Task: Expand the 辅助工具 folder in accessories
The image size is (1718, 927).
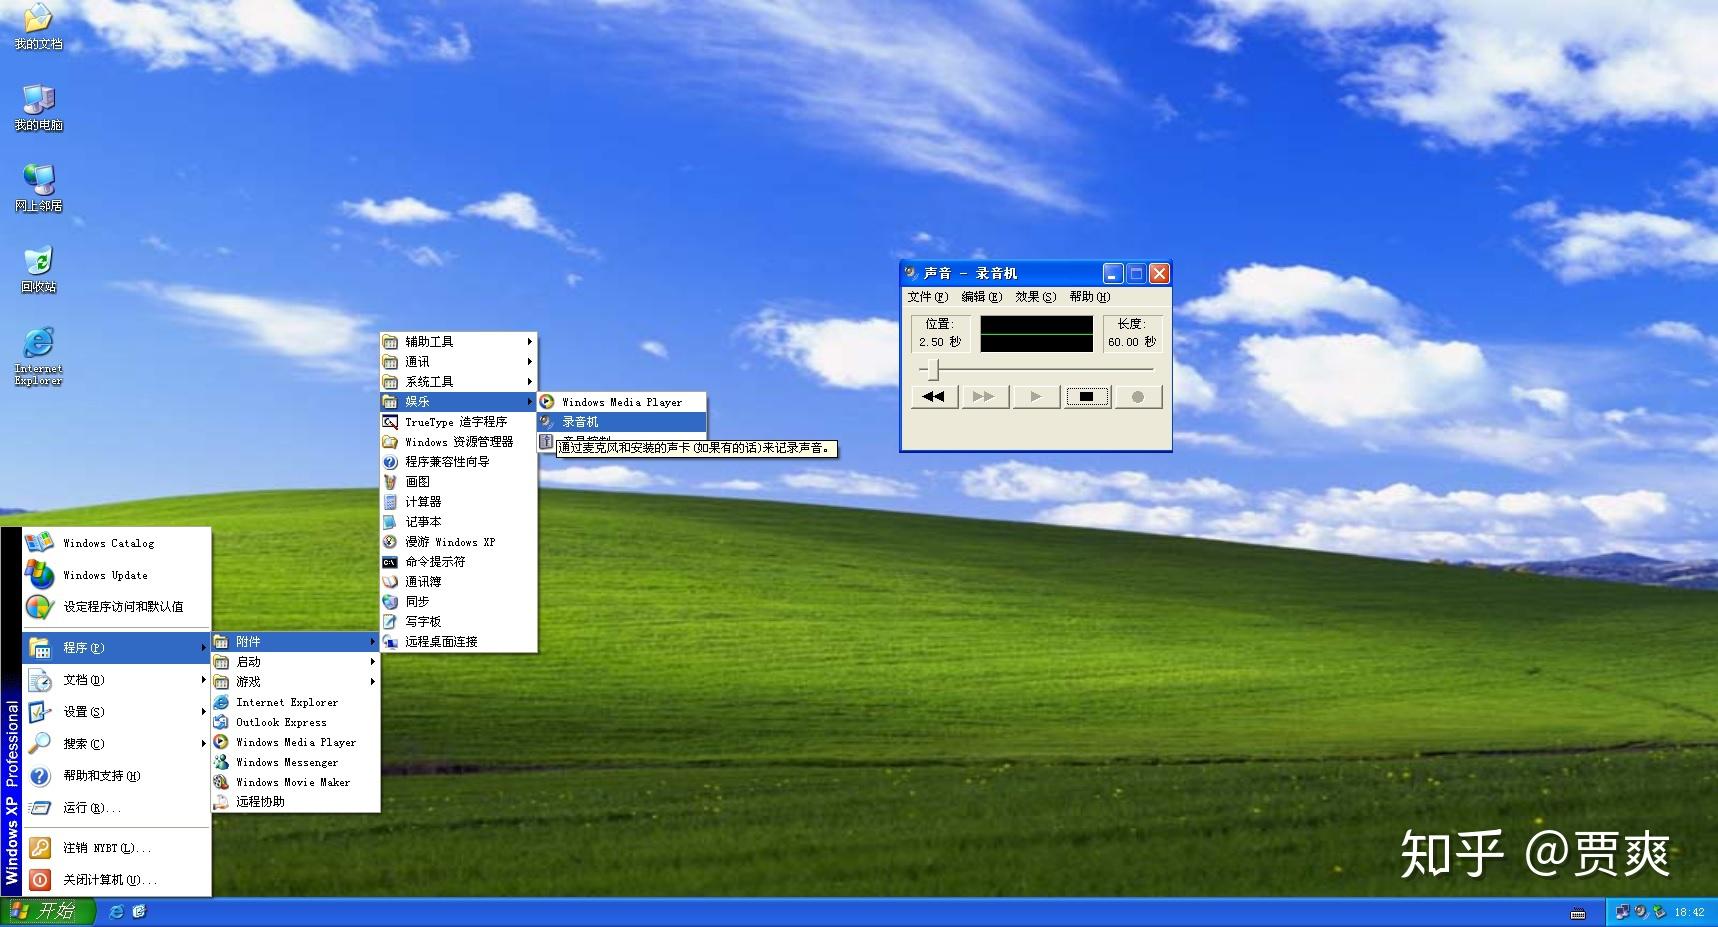Action: [x=459, y=342]
